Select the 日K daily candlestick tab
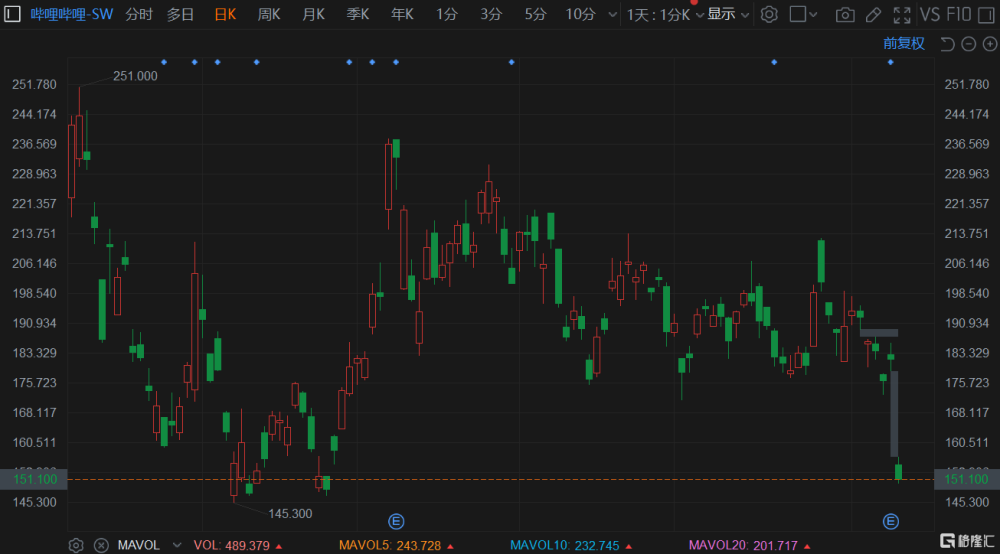Screen dimensions: 1000x554 (225, 14)
